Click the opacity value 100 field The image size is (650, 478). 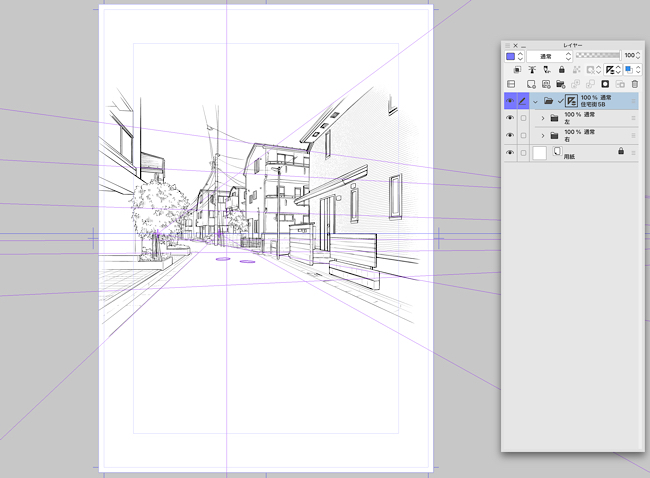[629, 55]
